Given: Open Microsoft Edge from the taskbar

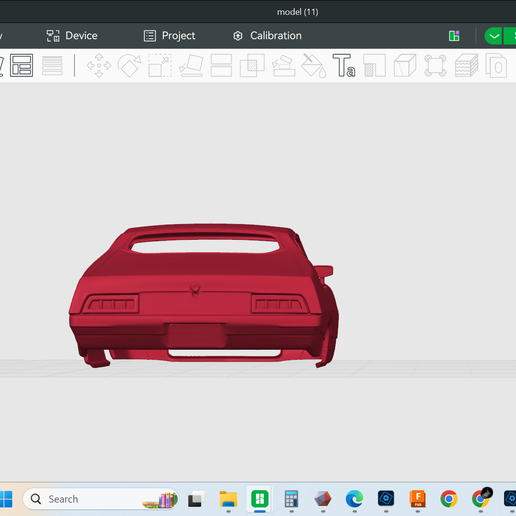Looking at the screenshot, I should 354,499.
